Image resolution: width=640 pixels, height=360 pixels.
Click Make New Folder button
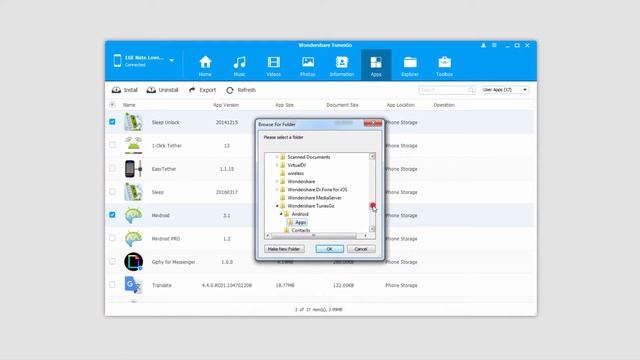point(284,249)
